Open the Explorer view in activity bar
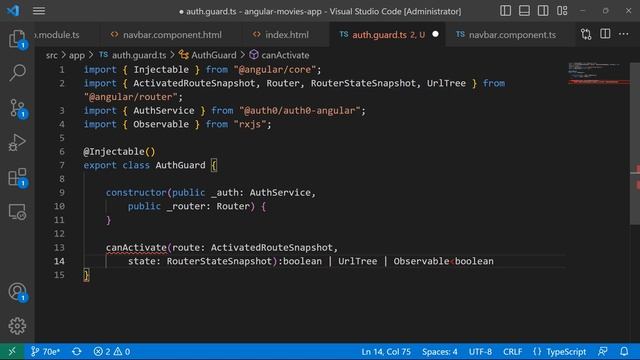This screenshot has width=640, height=360. tap(17, 39)
